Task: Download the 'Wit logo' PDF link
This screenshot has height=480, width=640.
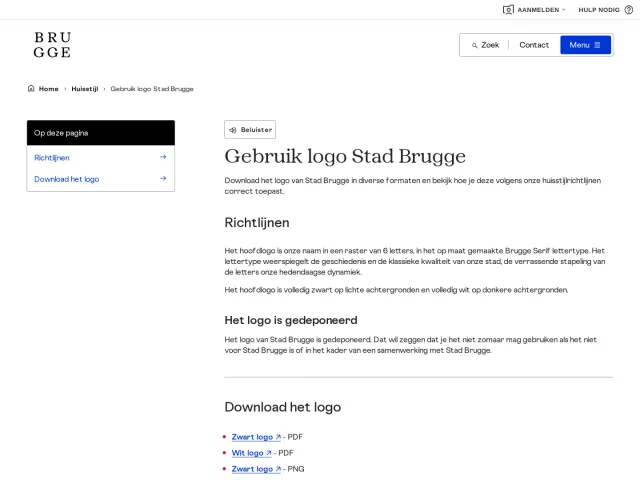Action: click(x=251, y=453)
